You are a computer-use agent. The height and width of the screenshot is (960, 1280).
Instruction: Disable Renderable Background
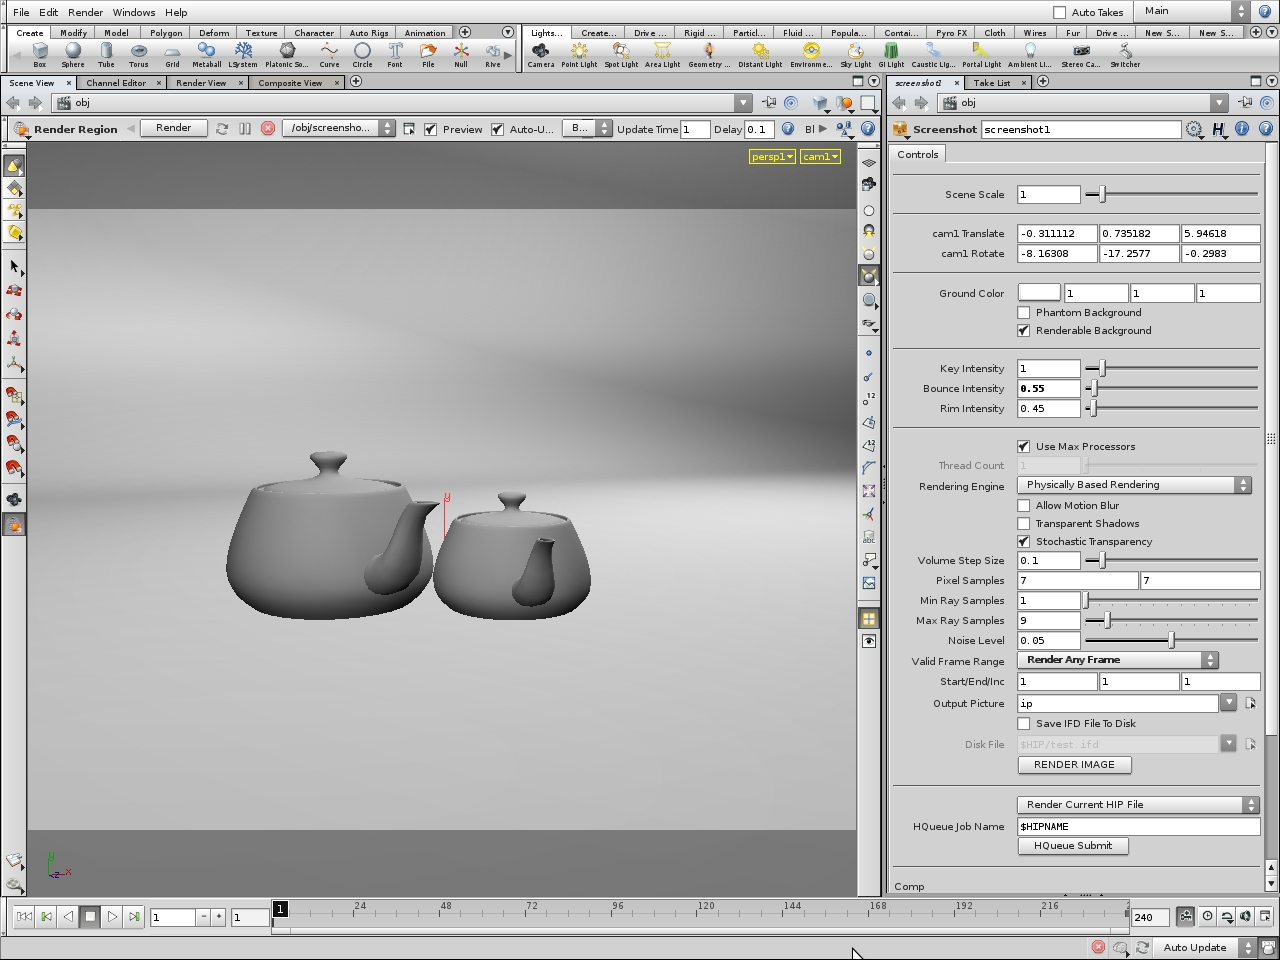point(1023,330)
